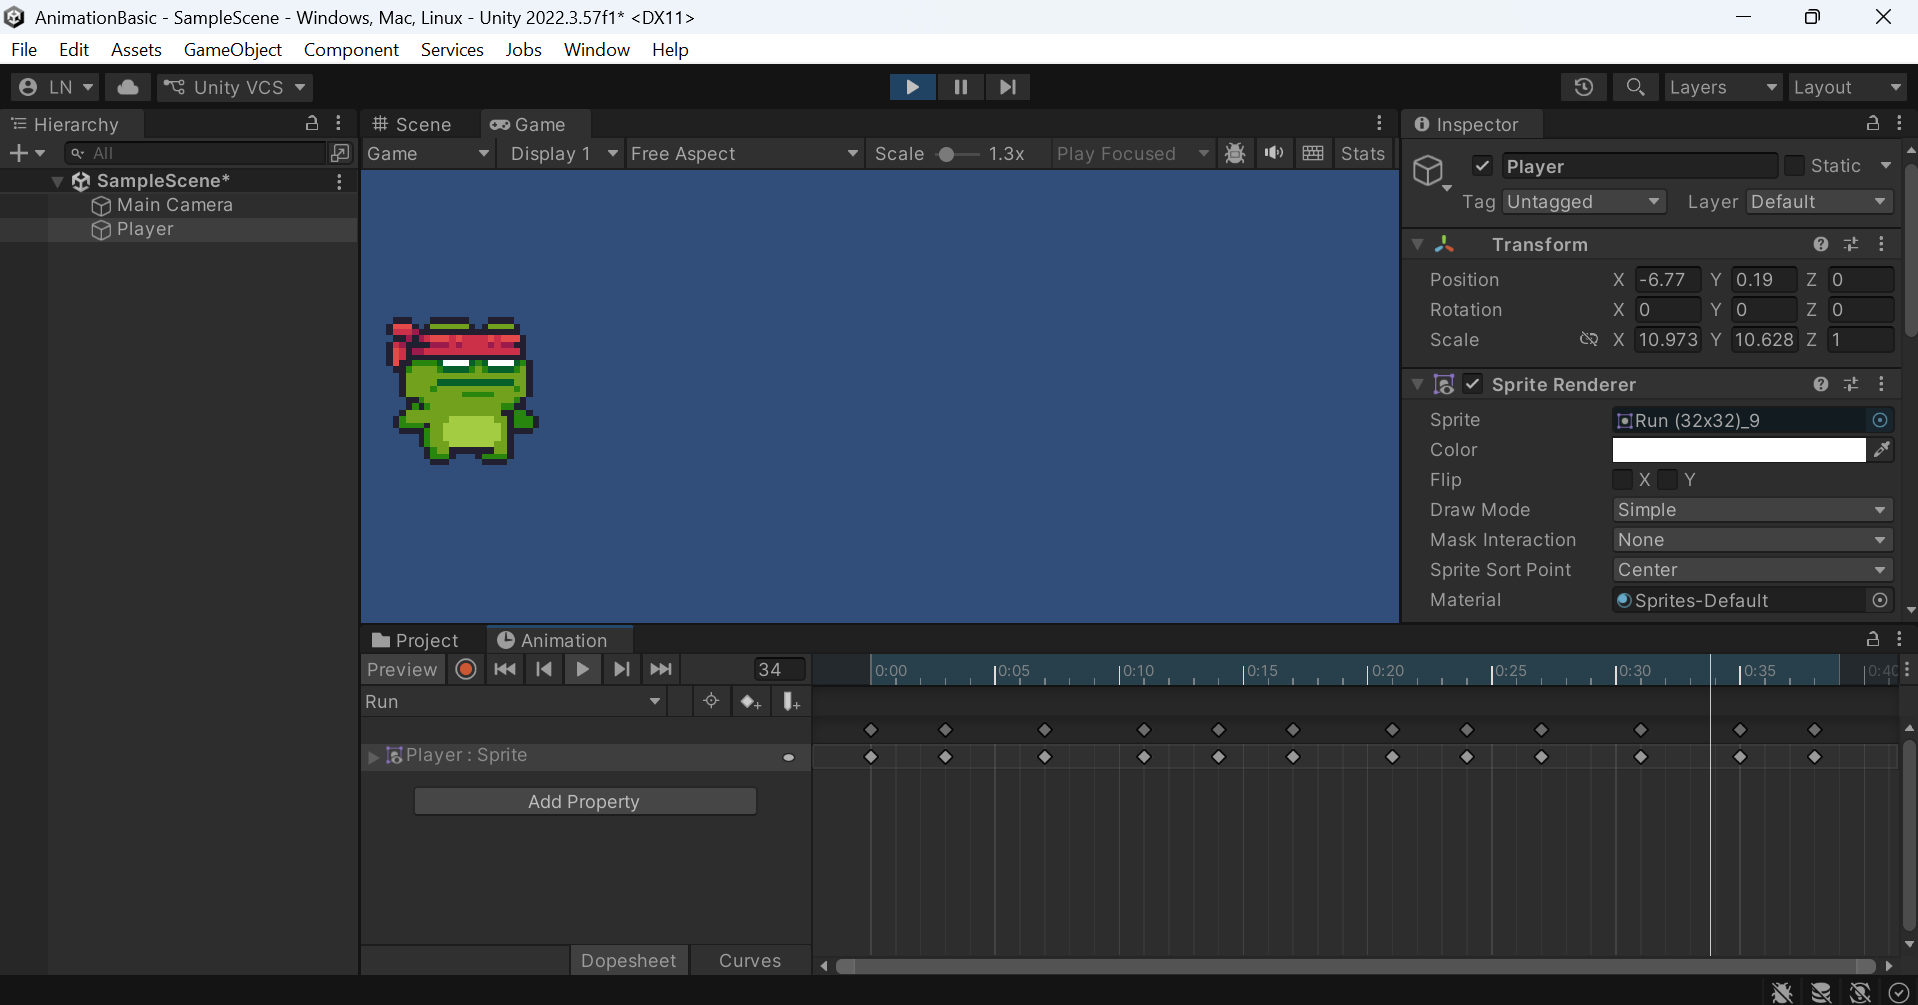Screen dimensions: 1918x1005
Task: Open the Inspector panel more options menu
Action: pos(1899,123)
